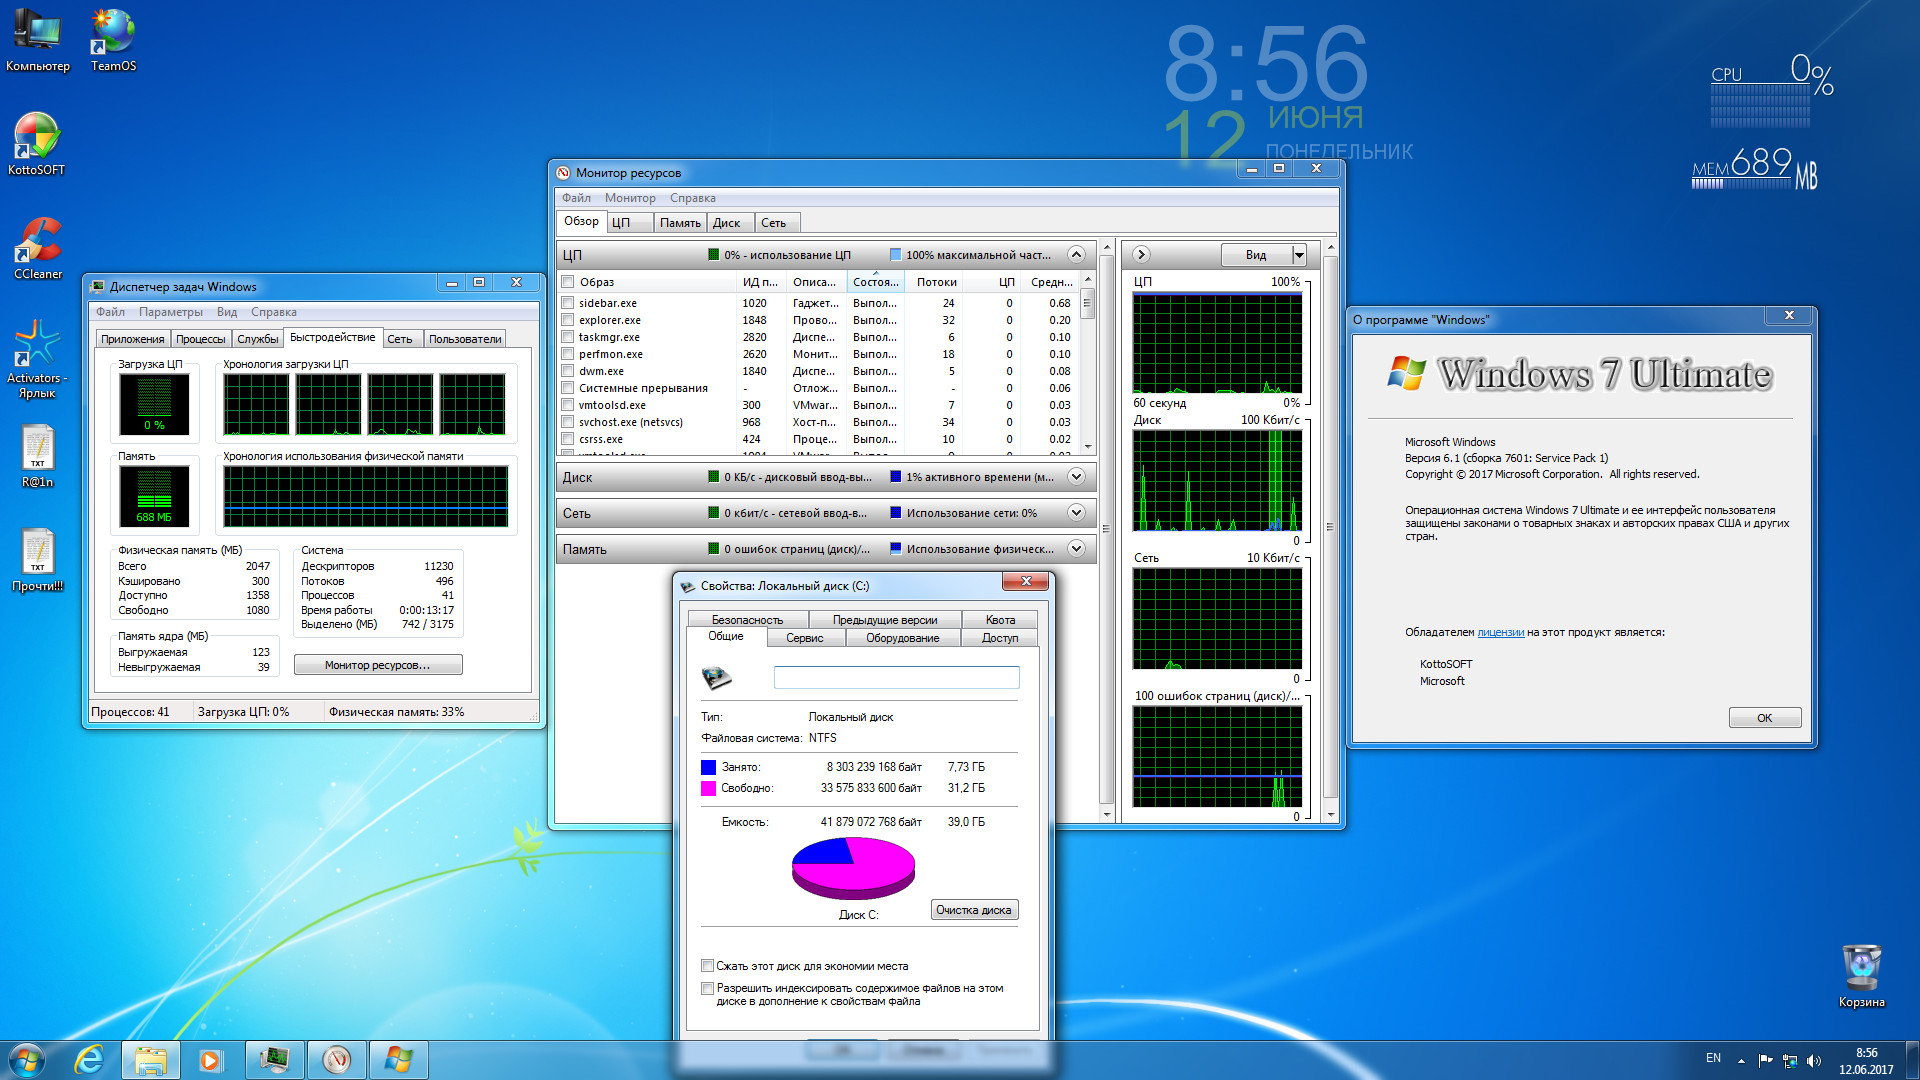The width and height of the screenshot is (1920, 1080).
Task: Click the disk usage pie chart
Action: pos(853,868)
